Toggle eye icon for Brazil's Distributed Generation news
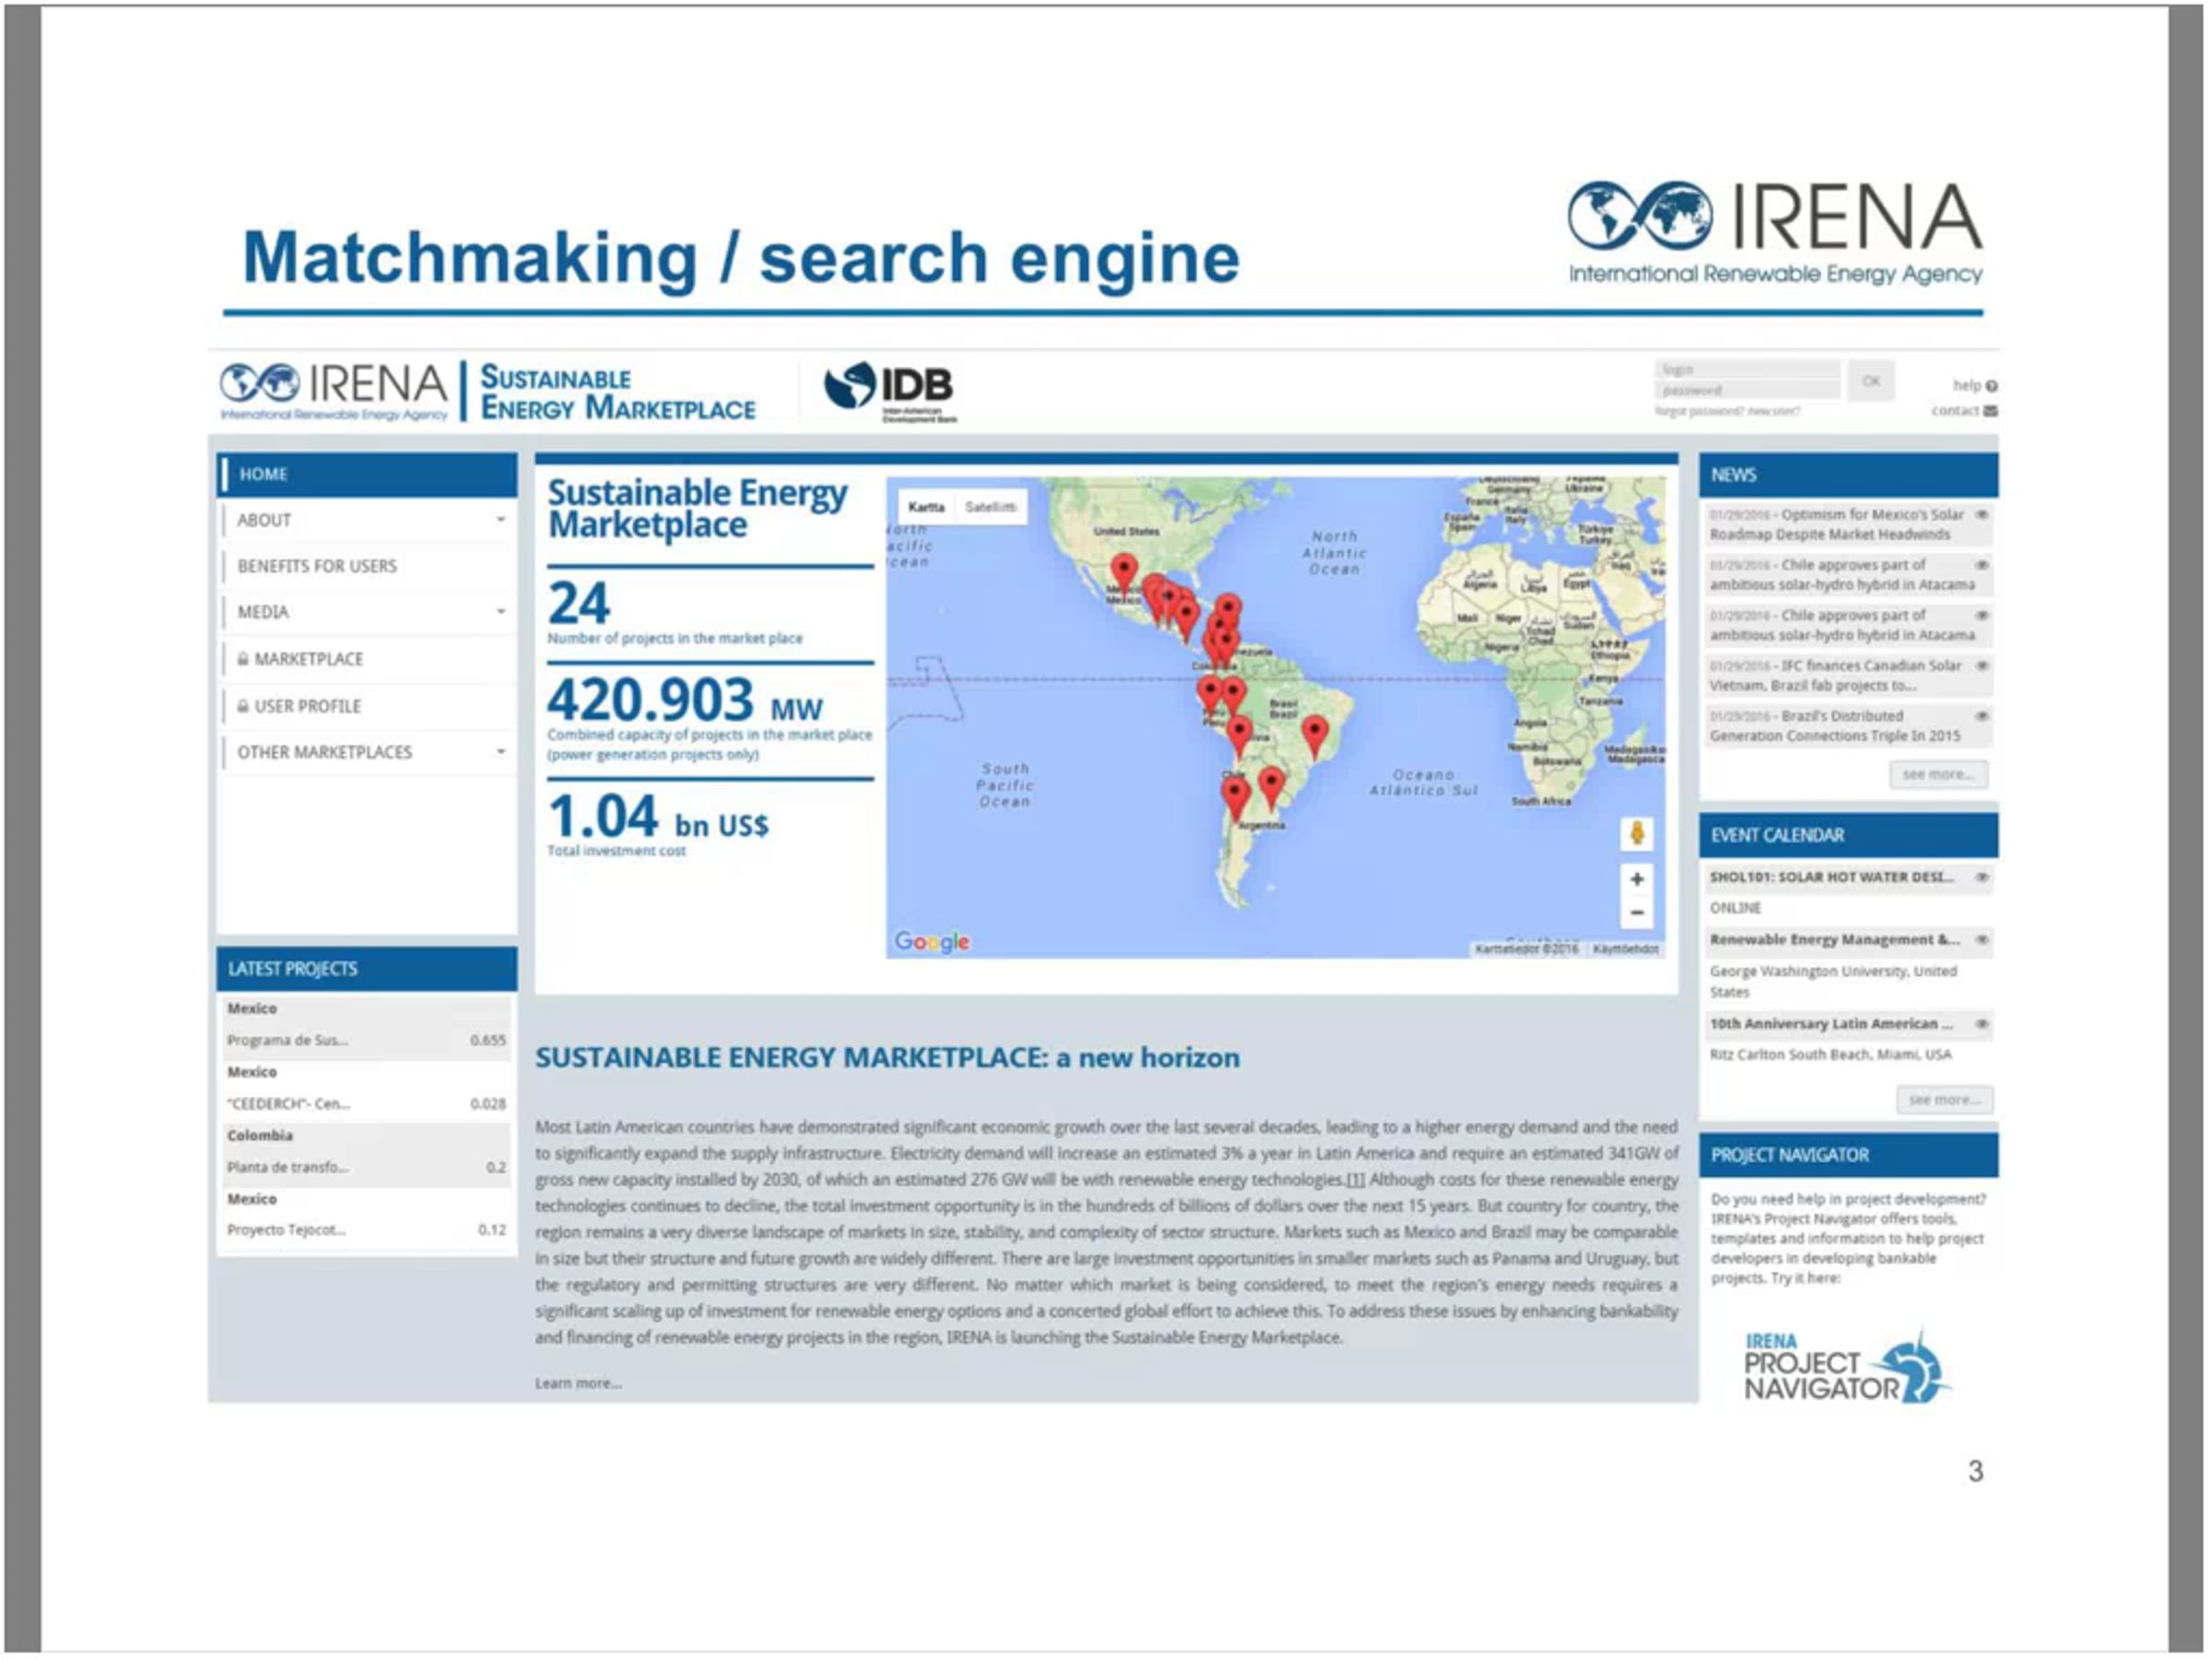This screenshot has width=2212, height=1659. [1981, 716]
